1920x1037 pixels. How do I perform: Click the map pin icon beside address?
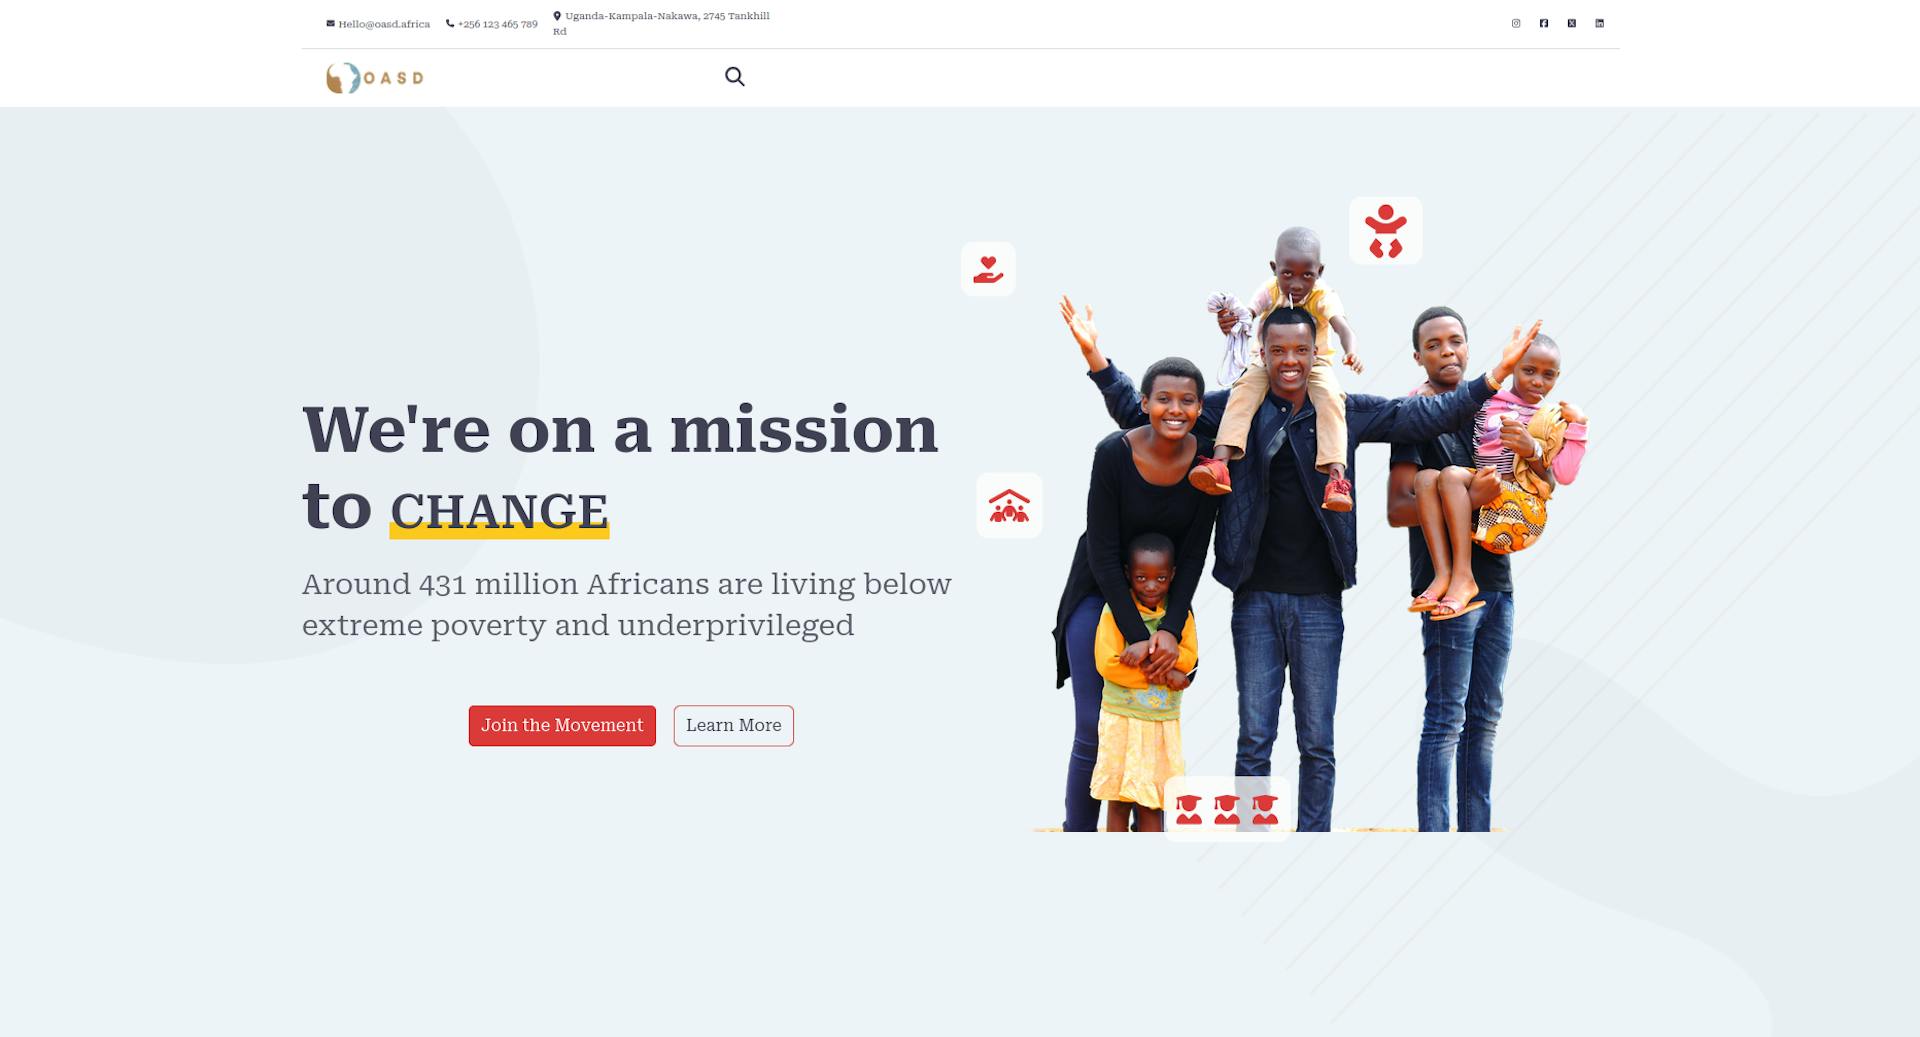557,16
